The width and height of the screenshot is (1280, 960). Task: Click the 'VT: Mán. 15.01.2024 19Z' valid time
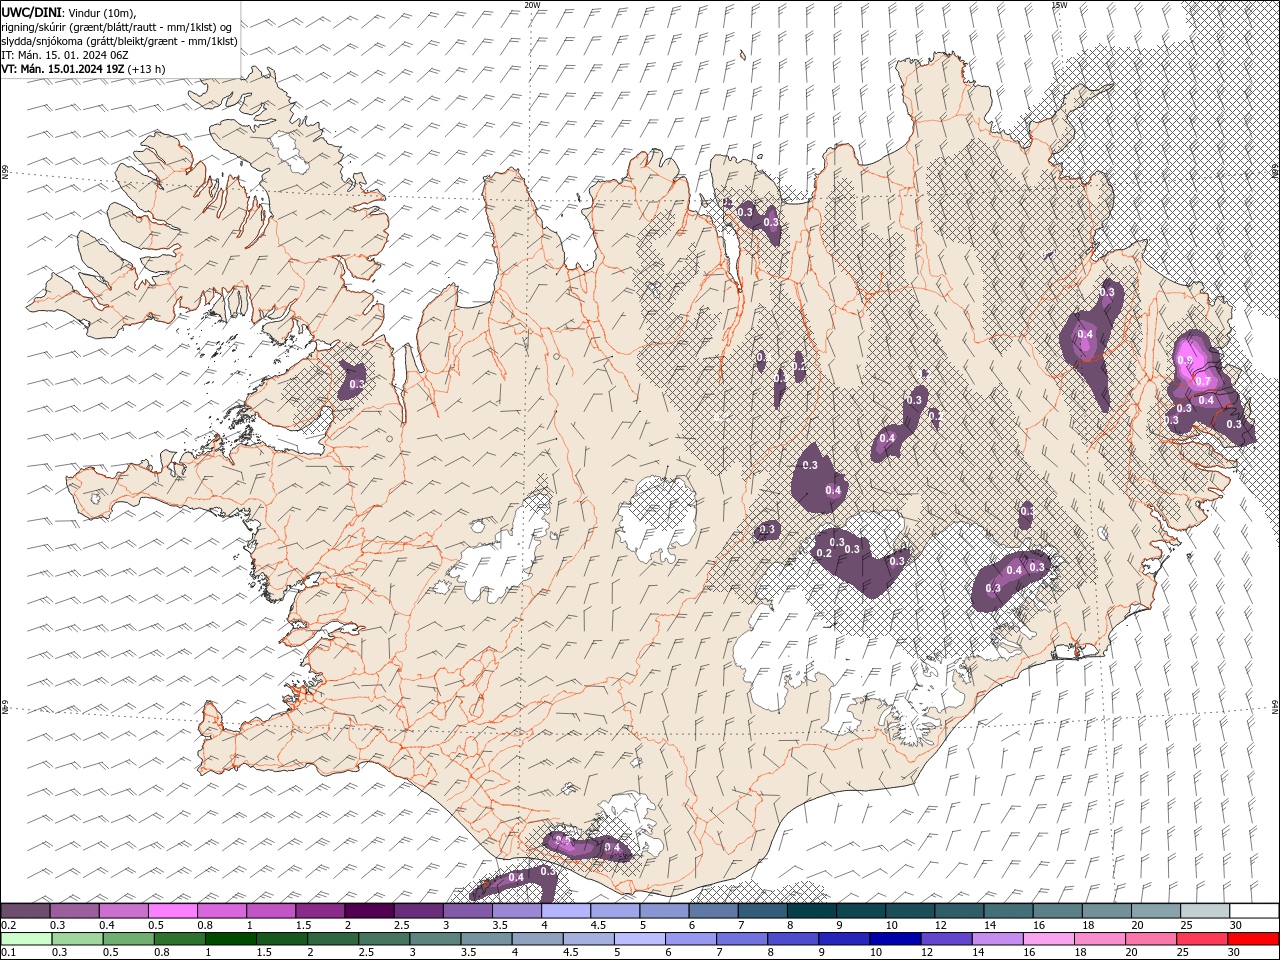64,69
